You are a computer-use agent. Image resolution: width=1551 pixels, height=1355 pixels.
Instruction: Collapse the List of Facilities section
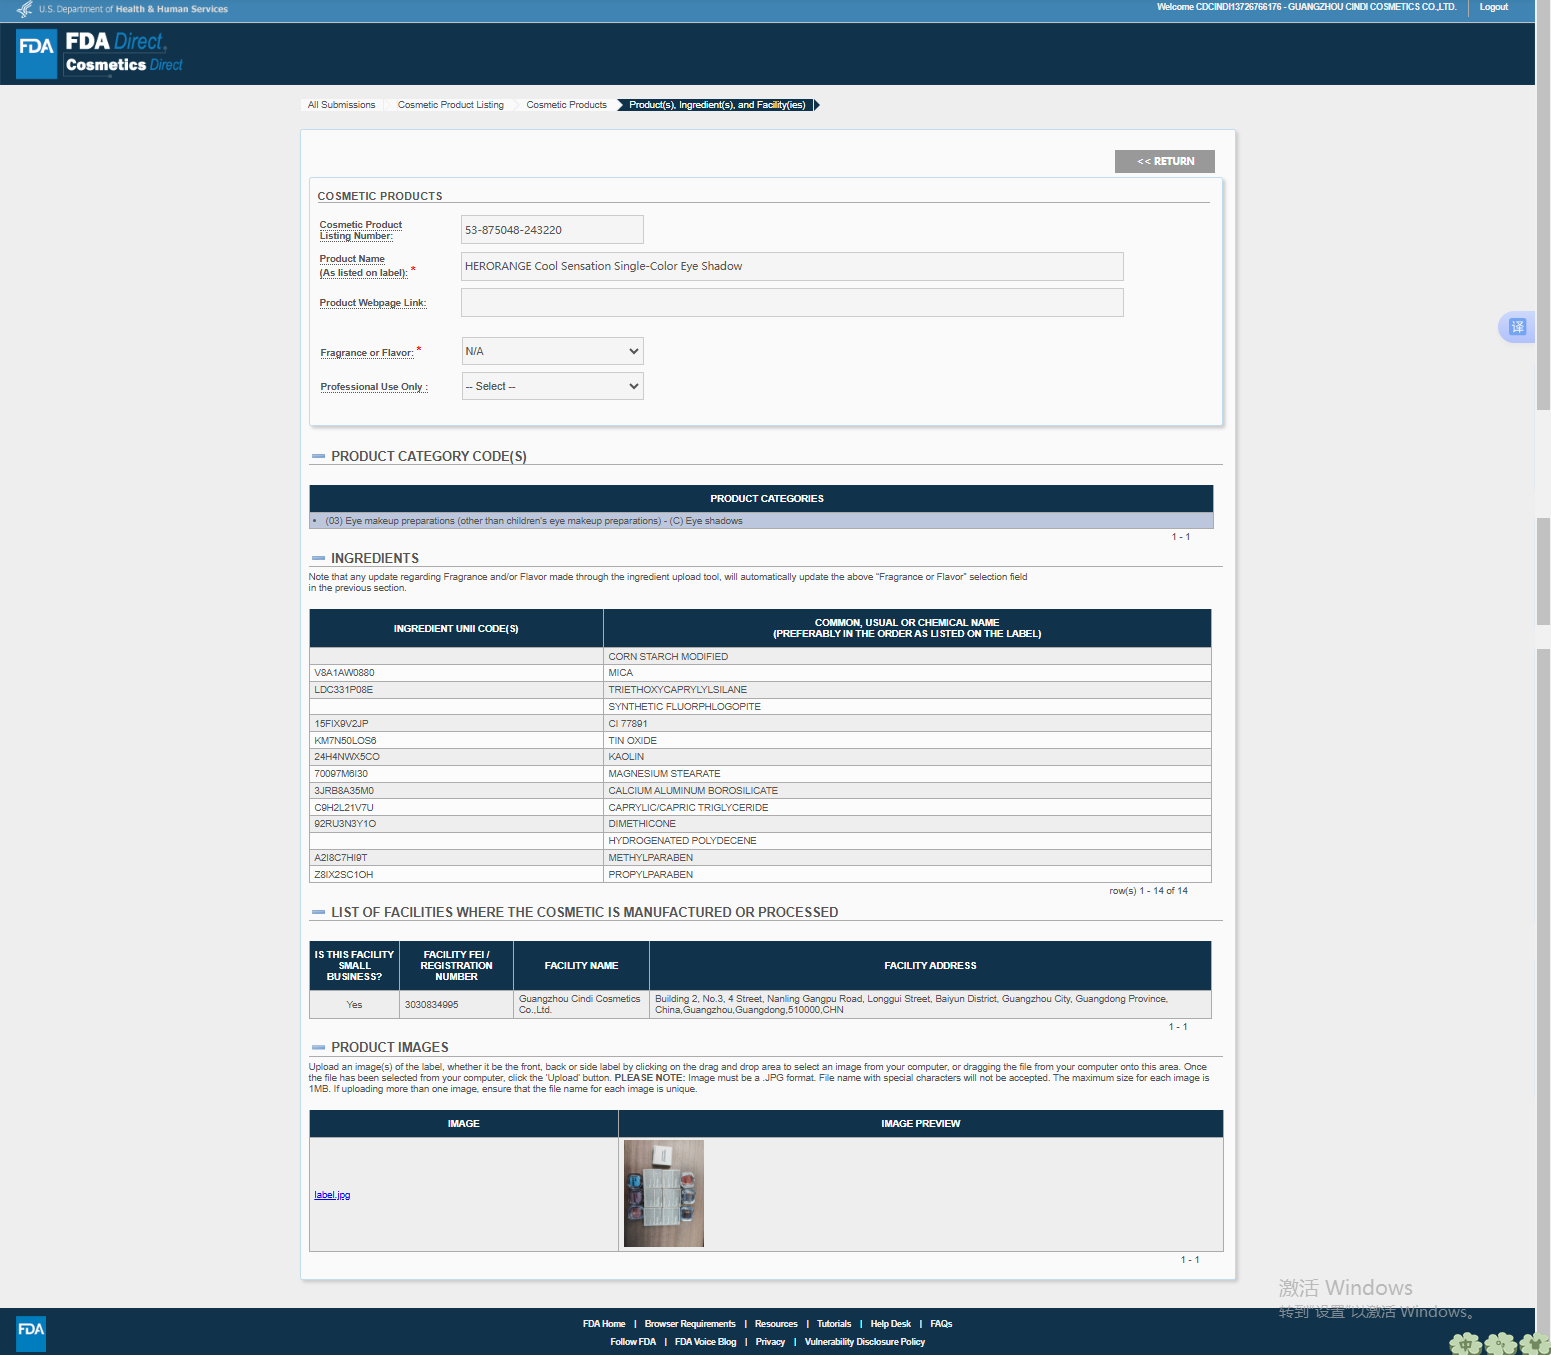(x=318, y=912)
